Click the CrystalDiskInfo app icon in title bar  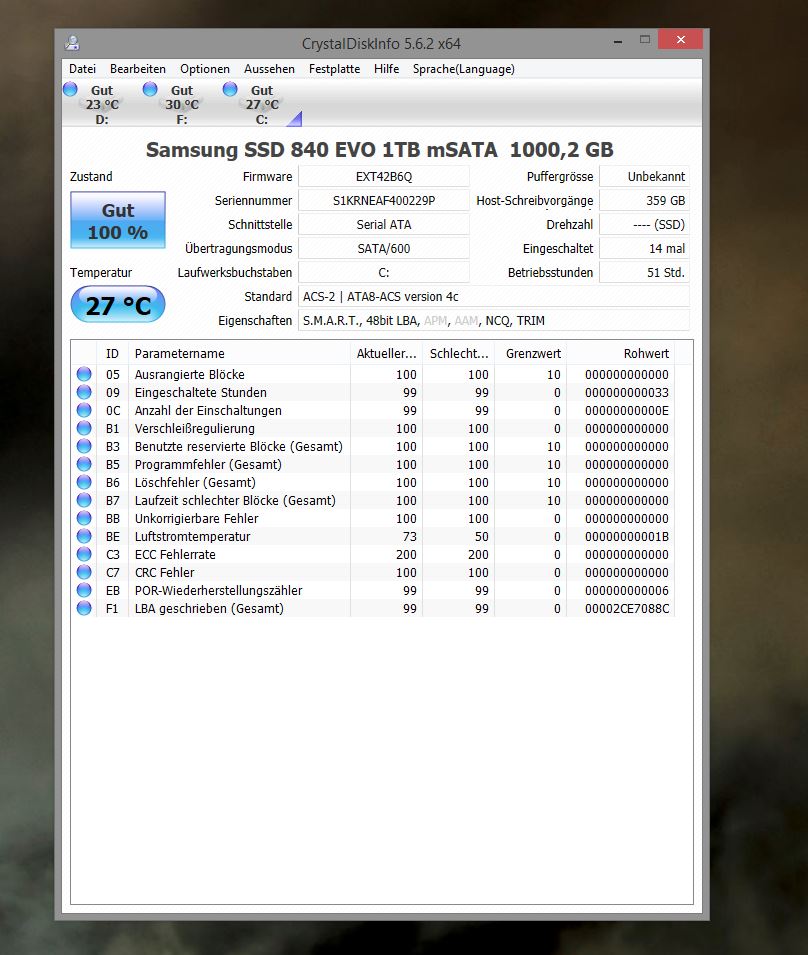pyautogui.click(x=72, y=43)
